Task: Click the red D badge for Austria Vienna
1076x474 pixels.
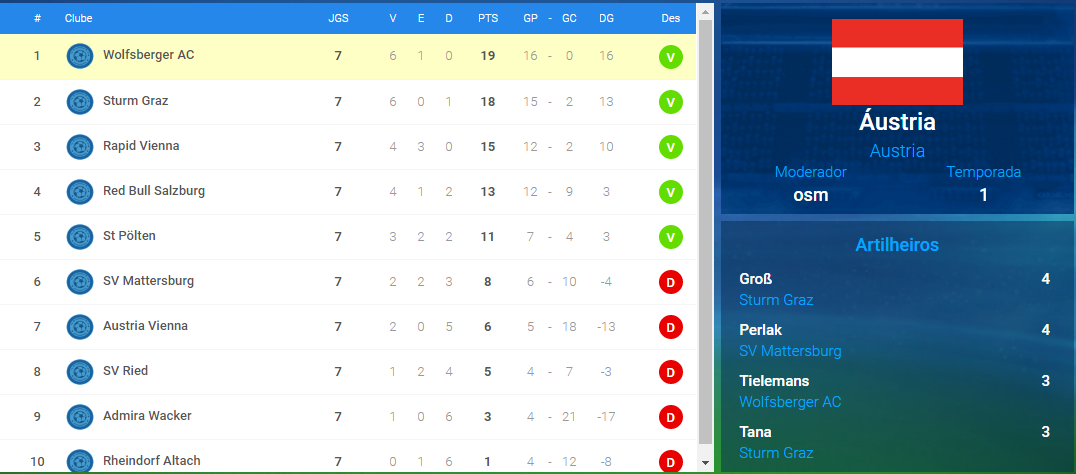Action: click(670, 327)
